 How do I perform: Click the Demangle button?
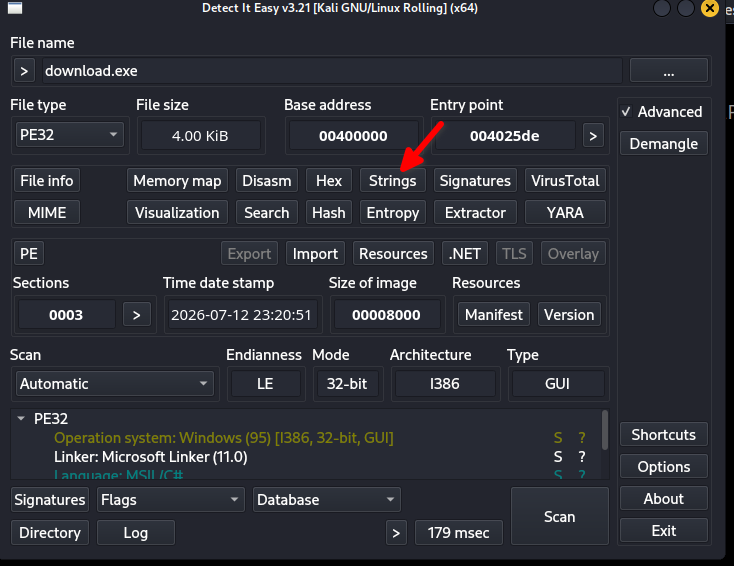point(663,143)
